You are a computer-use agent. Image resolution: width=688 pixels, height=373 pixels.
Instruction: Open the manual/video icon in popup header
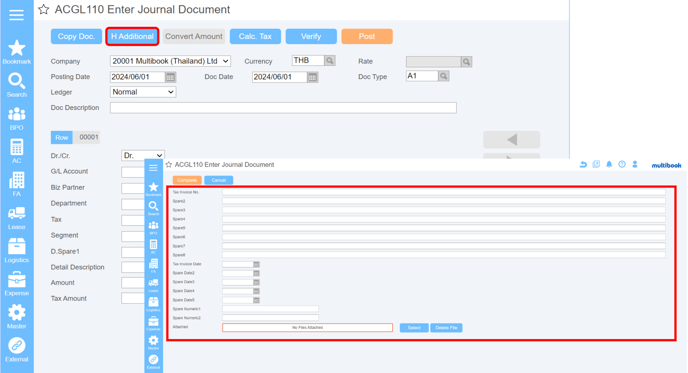click(596, 164)
